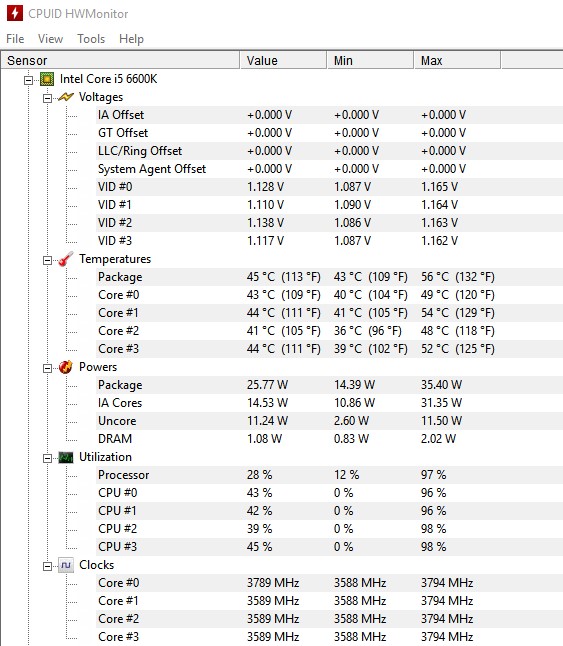Click the CPUID HWMonitor lightning app icon
Screen dimensions: 563x646
pos(15,13)
